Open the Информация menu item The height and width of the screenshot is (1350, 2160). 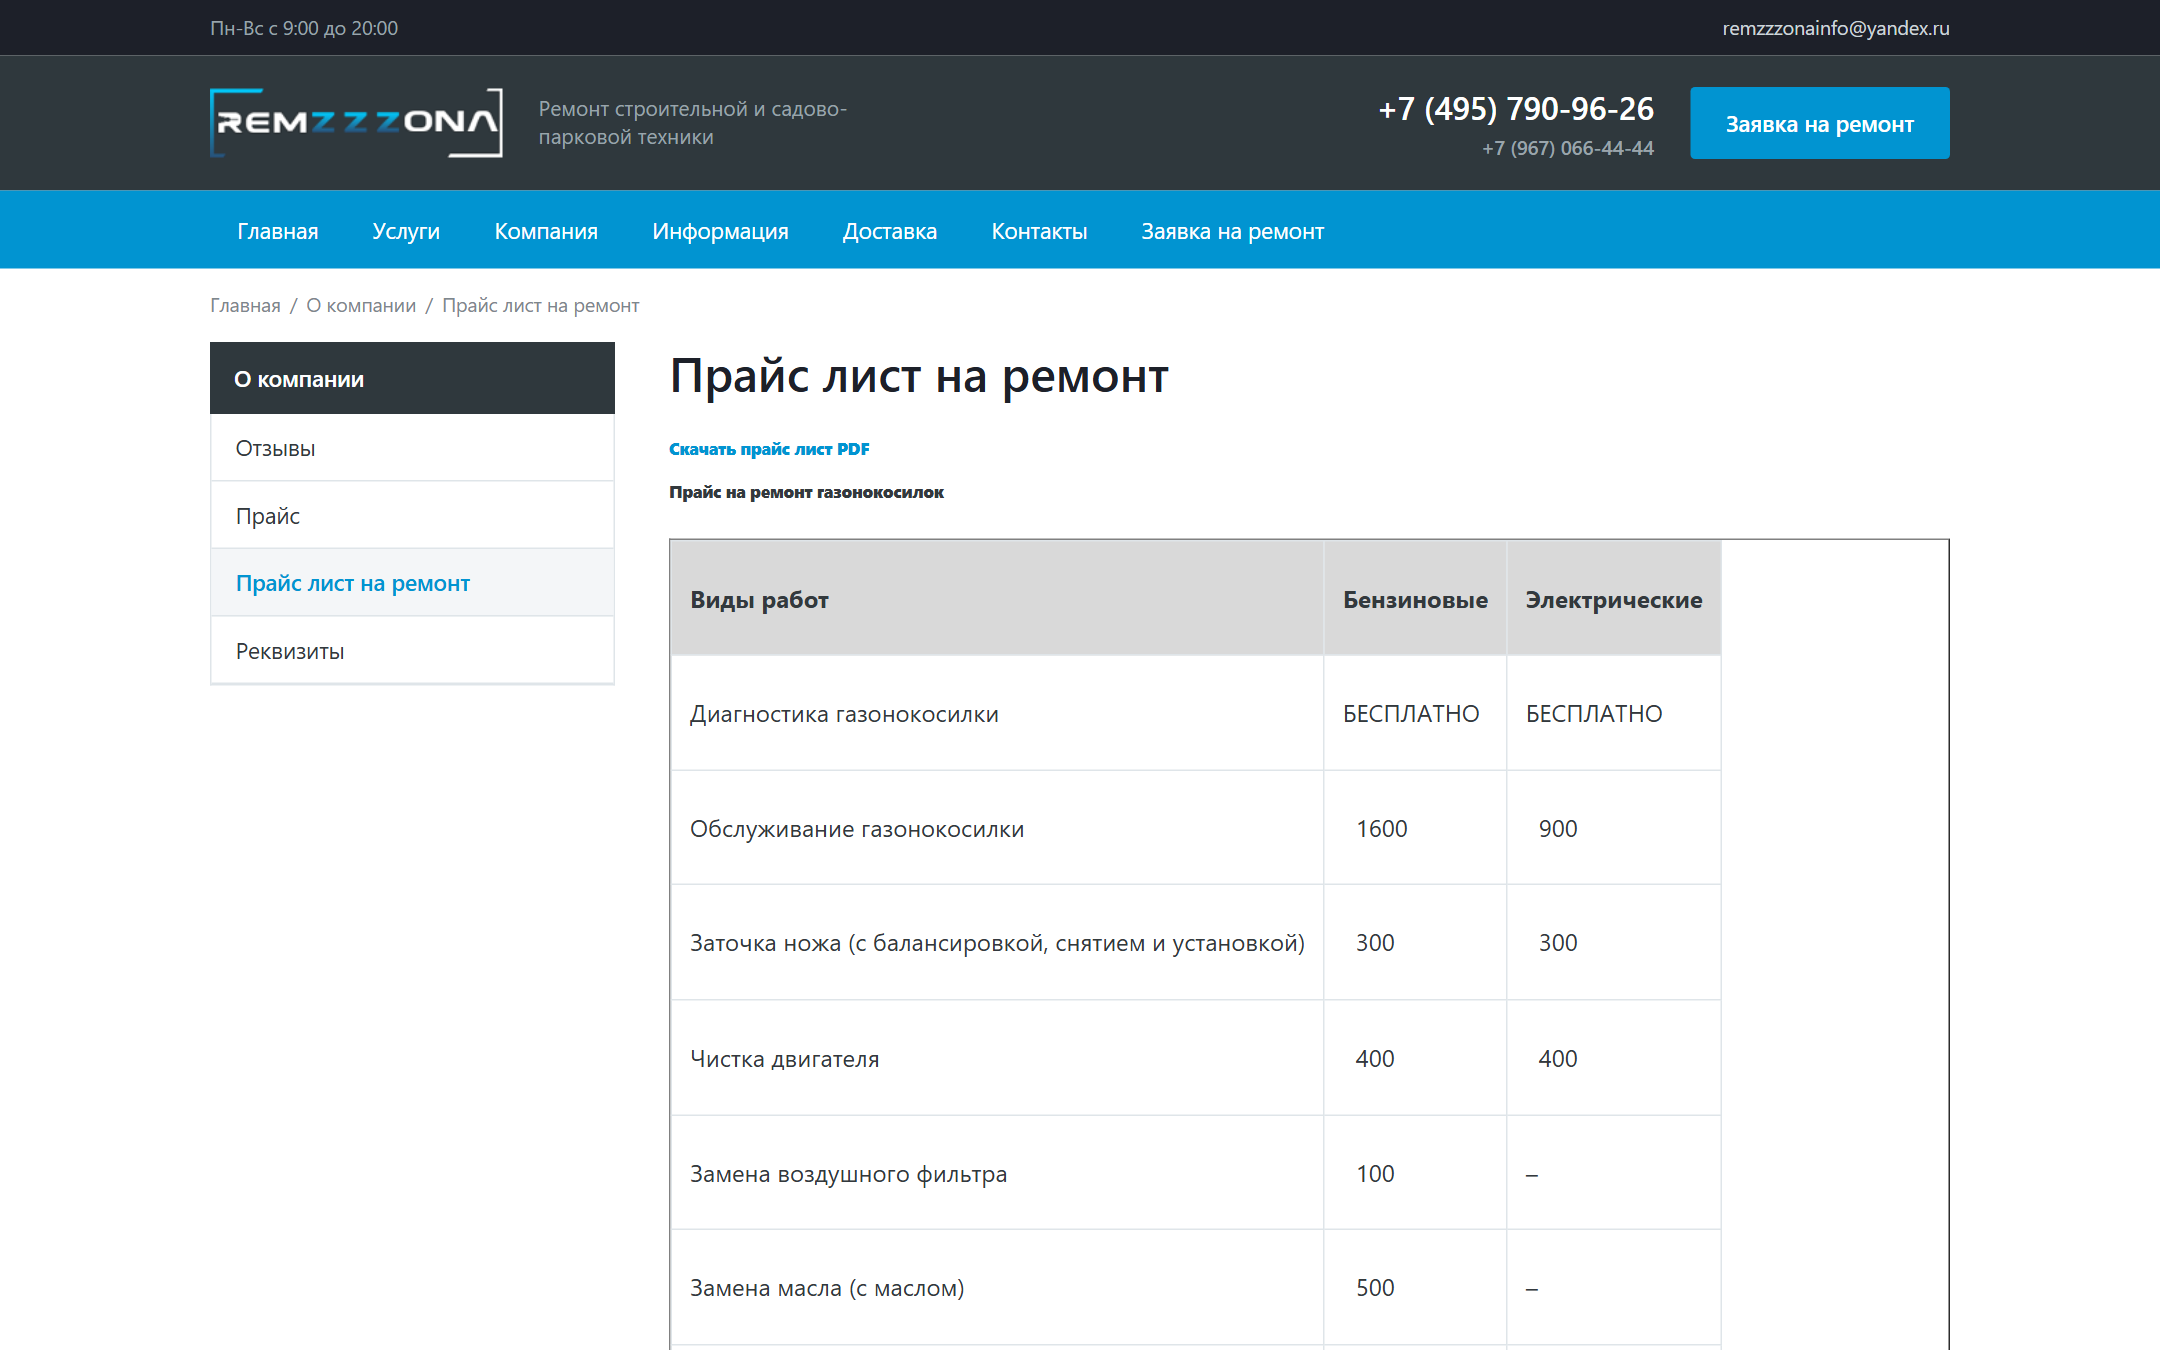720,231
